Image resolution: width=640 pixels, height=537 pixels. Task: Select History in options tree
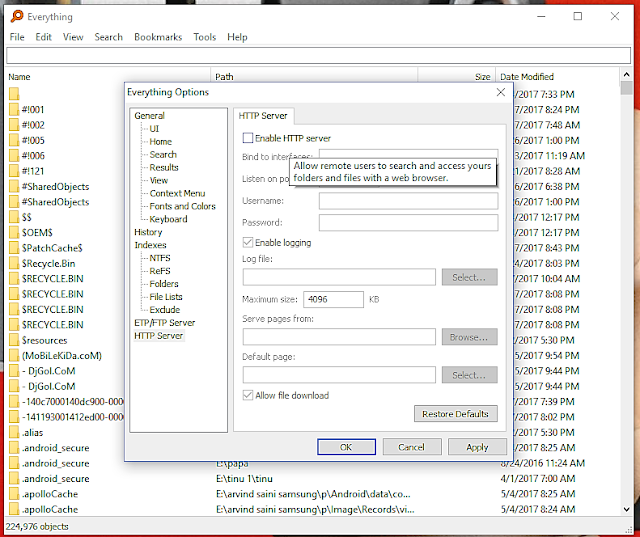click(x=148, y=232)
